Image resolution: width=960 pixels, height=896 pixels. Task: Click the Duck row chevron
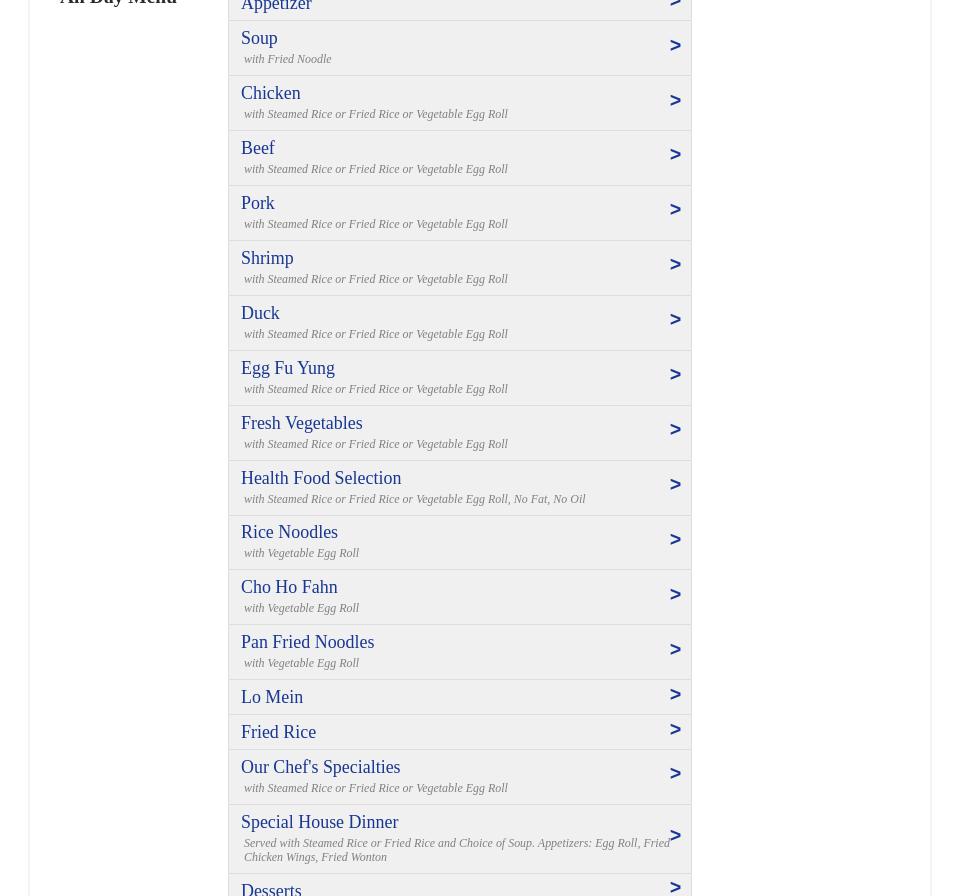(x=675, y=320)
